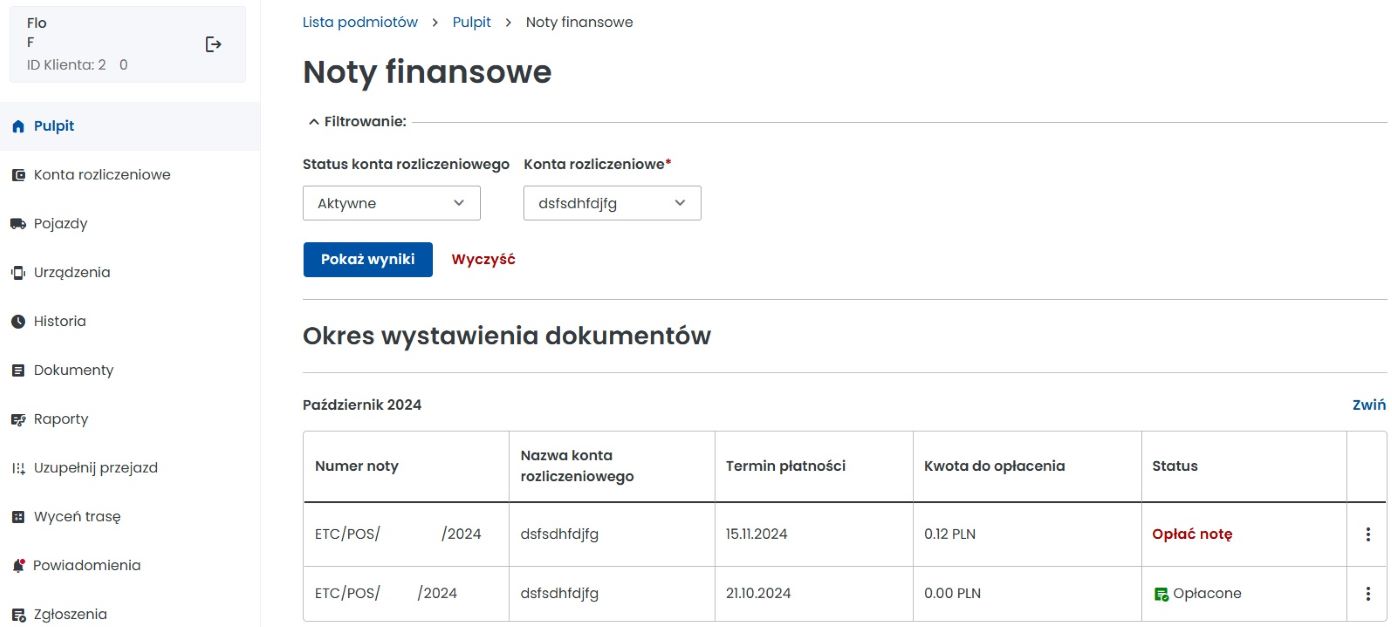Open Wyceń trasę in the sidebar menu

click(76, 517)
